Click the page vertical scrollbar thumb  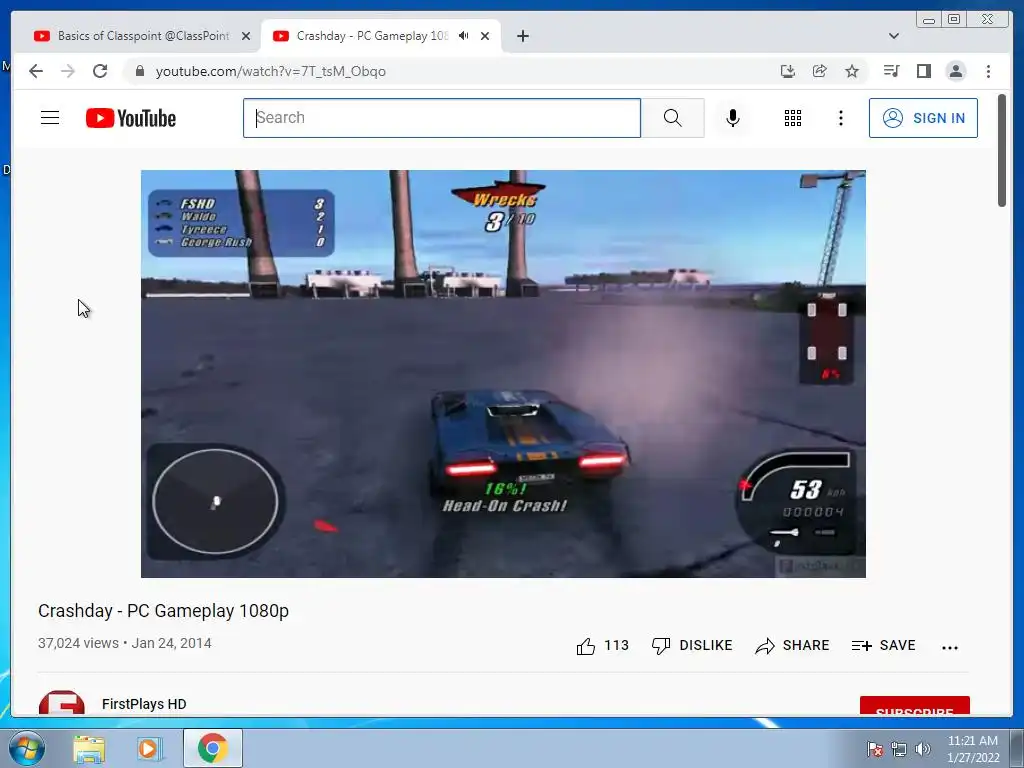(1002, 151)
